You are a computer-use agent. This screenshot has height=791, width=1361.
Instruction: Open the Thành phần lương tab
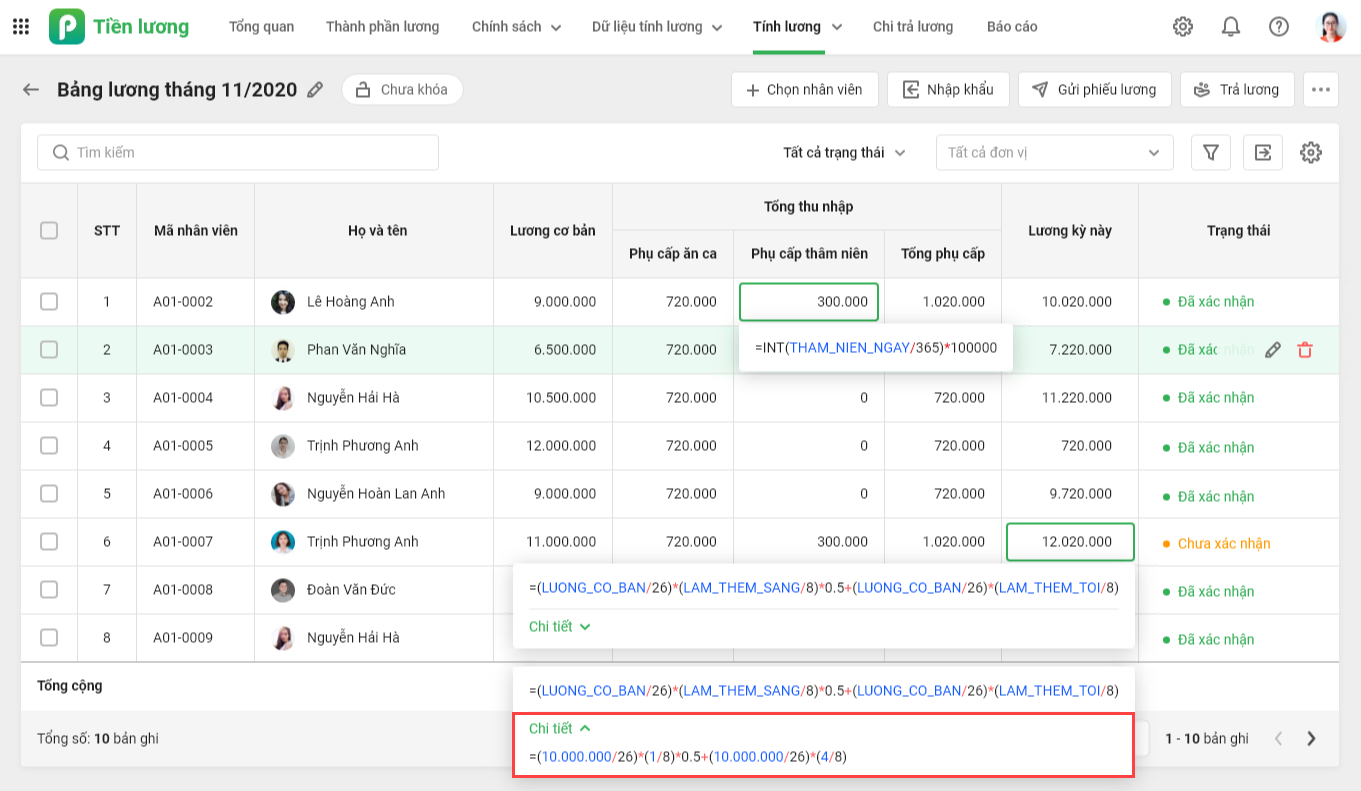382,27
